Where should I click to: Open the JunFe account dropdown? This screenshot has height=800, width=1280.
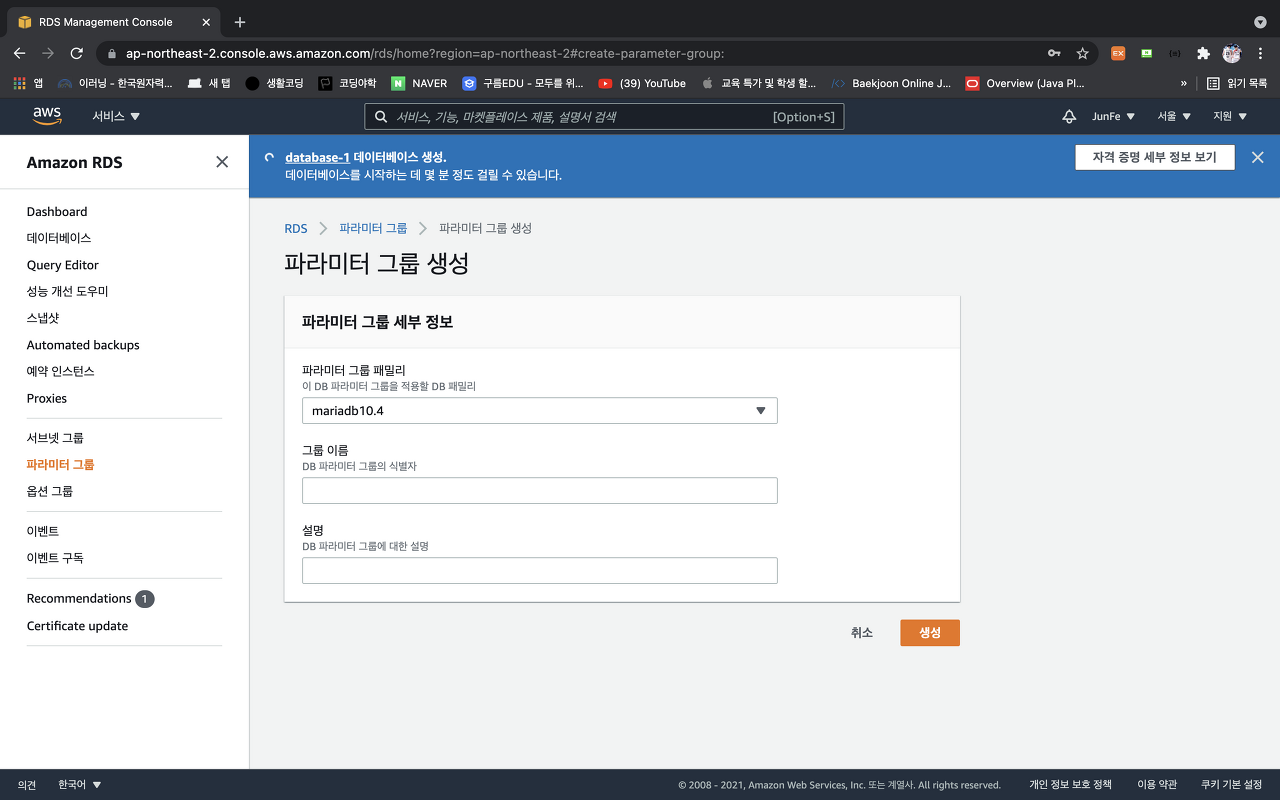[x=1113, y=116]
